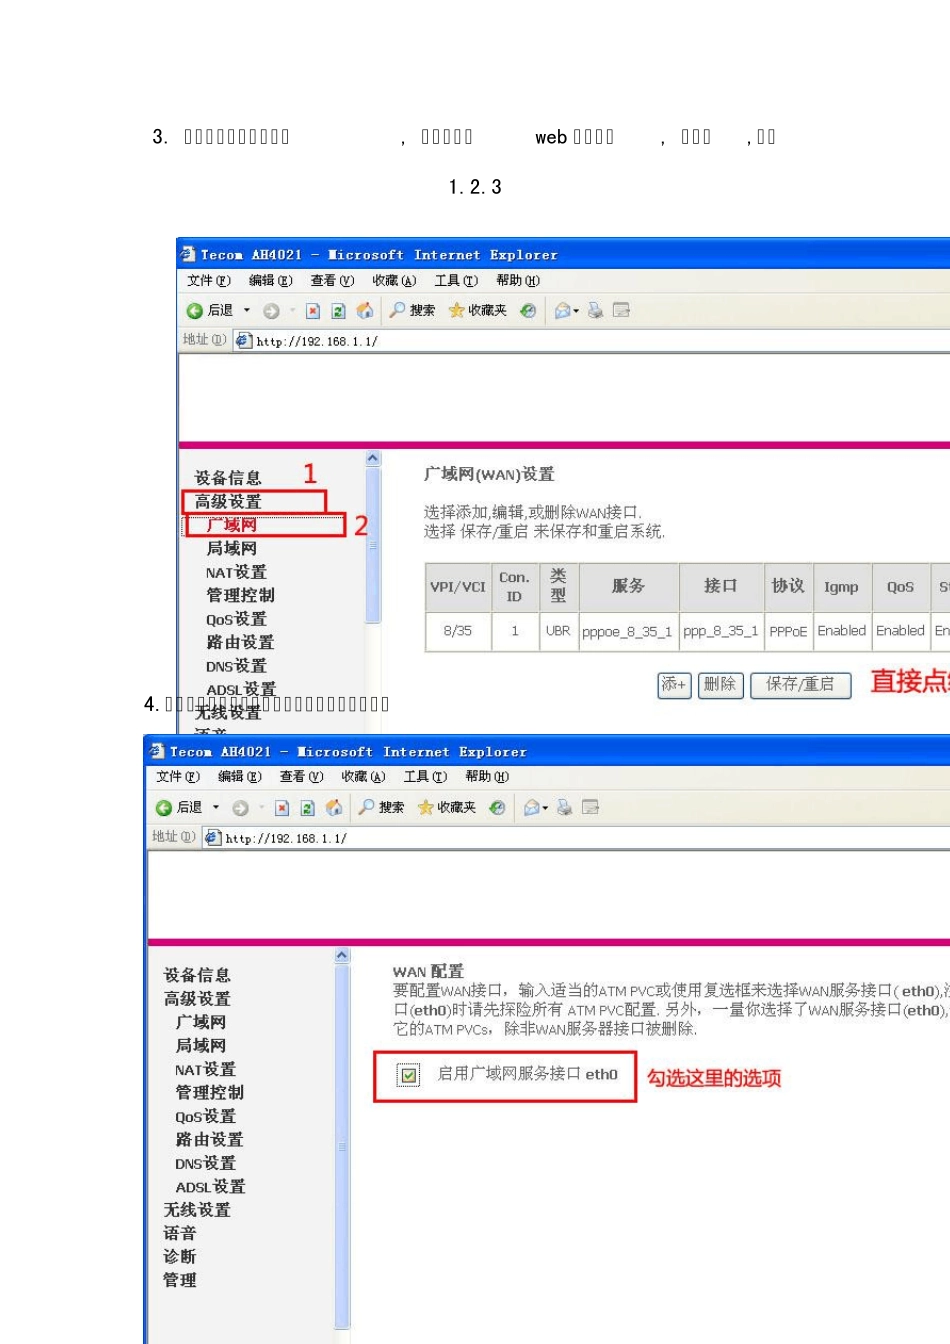Click Print icon in upper WAN设置 window
The width and height of the screenshot is (950, 1344).
point(595,311)
